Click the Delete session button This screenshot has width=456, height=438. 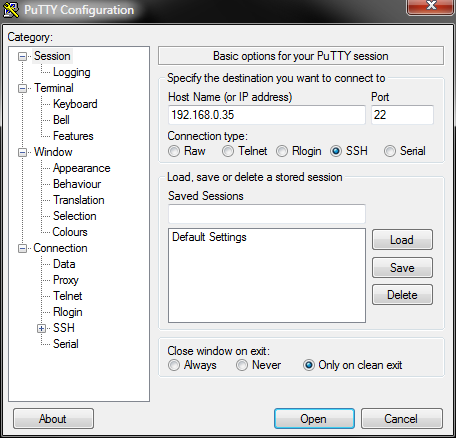(x=402, y=295)
